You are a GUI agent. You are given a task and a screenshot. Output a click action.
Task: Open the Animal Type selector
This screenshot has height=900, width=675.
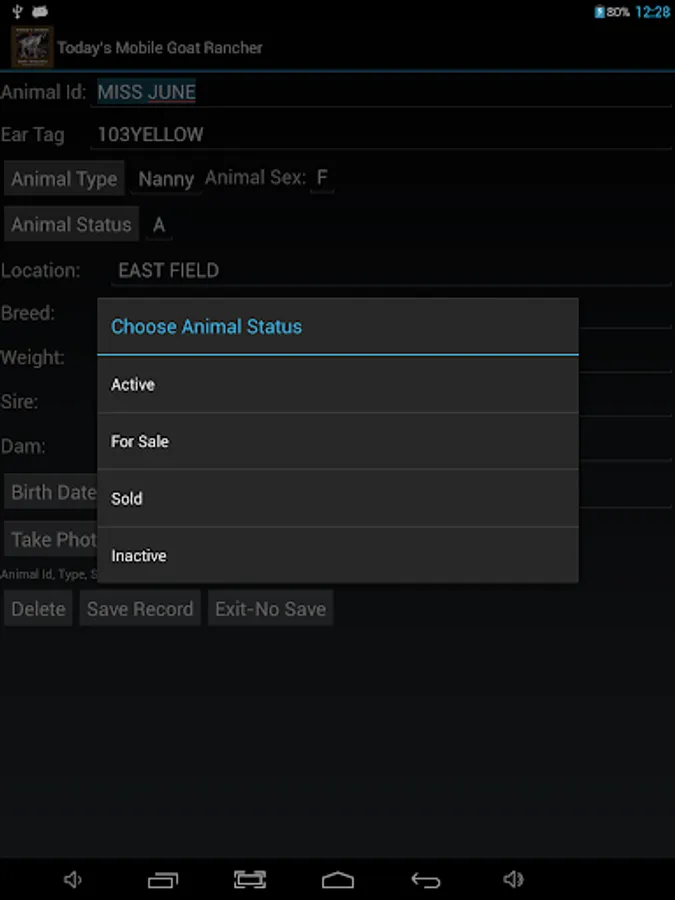click(64, 180)
